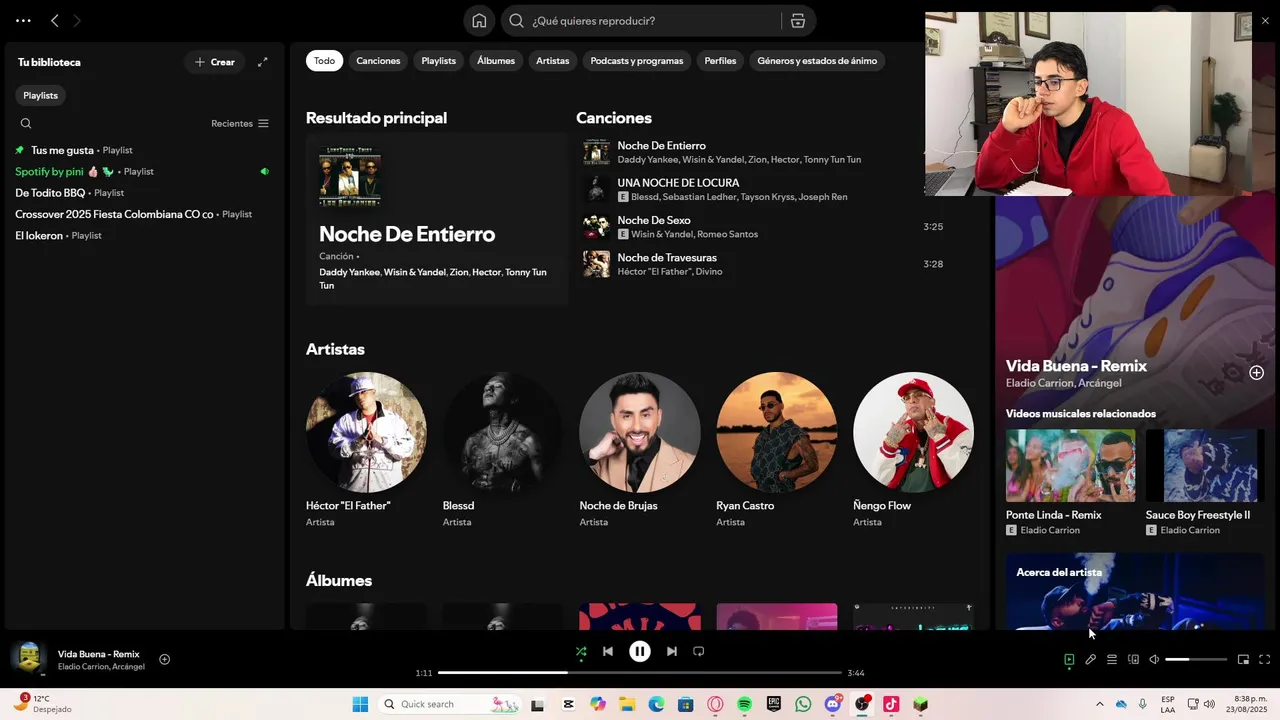Open the Podcasts y programas tab
The height and width of the screenshot is (720, 1280).
click(x=637, y=61)
